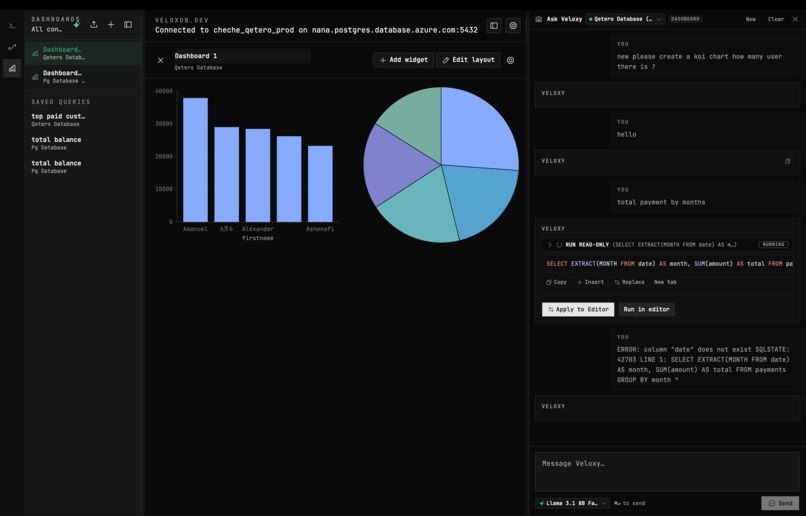
Task: Click the green sparkle AI icon in the Dashboards header
Action: 77,24
